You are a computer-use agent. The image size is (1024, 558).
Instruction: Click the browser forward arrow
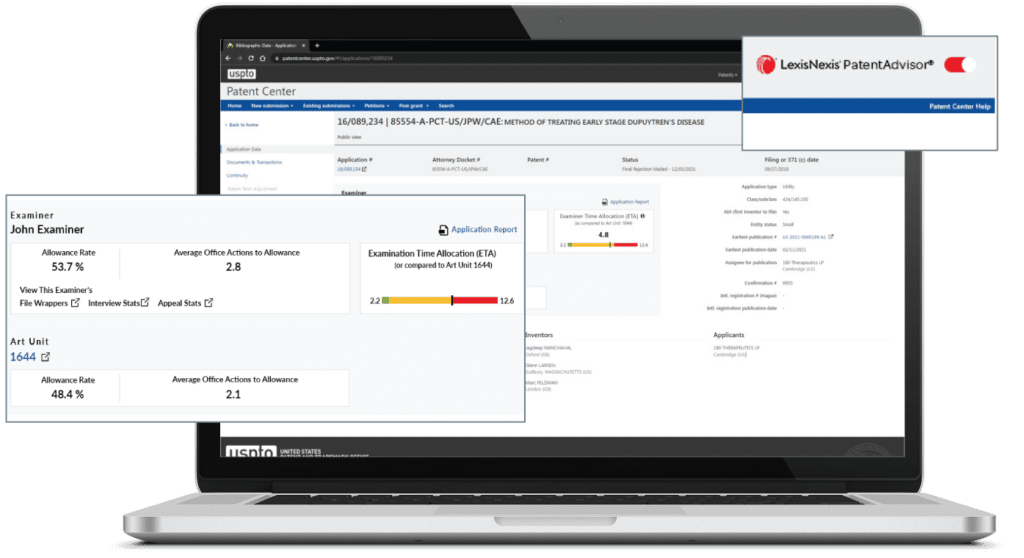(239, 58)
